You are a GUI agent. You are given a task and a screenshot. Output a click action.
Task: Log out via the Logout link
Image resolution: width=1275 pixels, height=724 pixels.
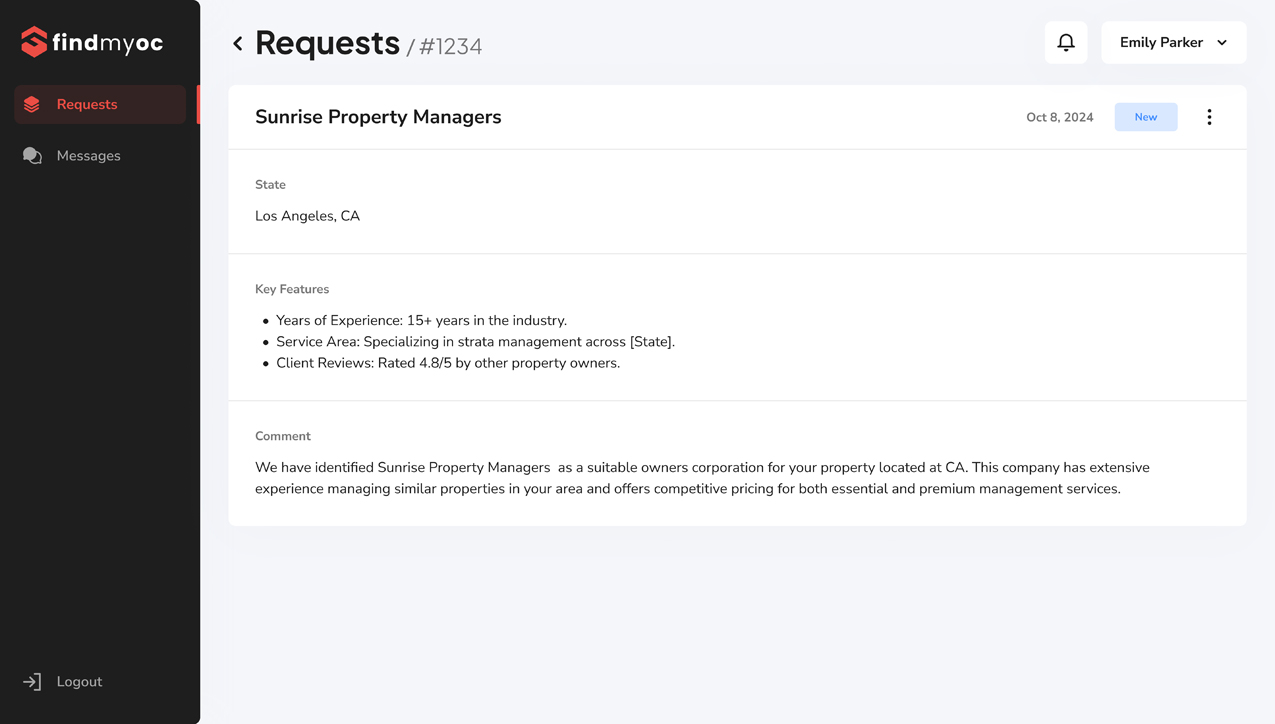tap(79, 682)
